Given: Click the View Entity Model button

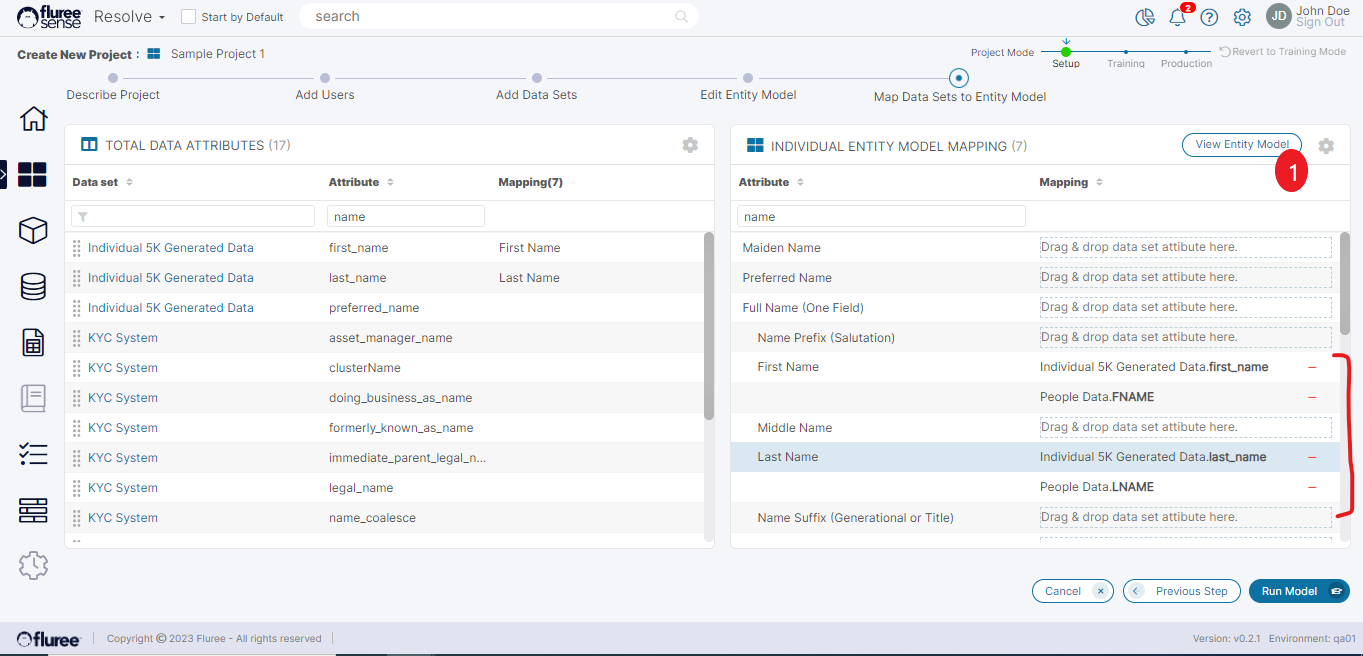Looking at the screenshot, I should (x=1241, y=144).
